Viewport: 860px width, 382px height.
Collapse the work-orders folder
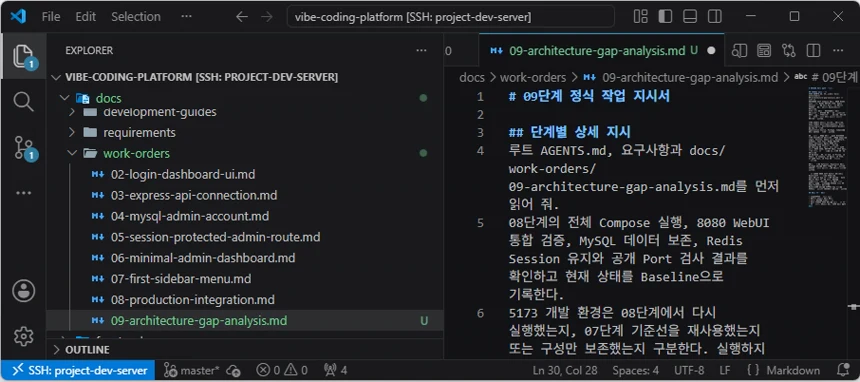tap(71, 153)
